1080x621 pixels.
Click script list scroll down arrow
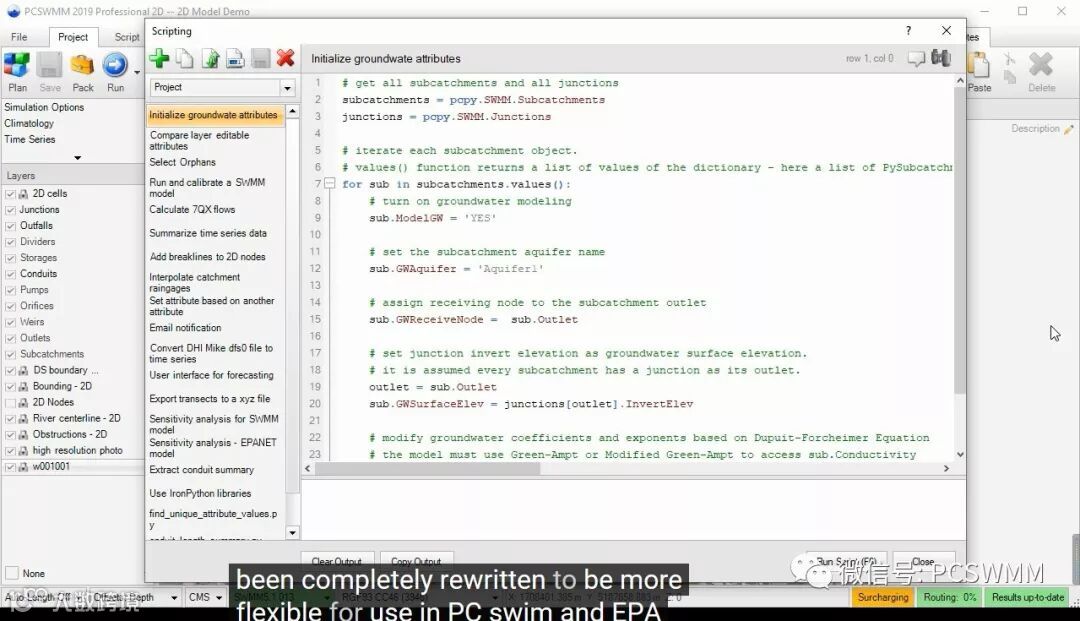coord(293,533)
